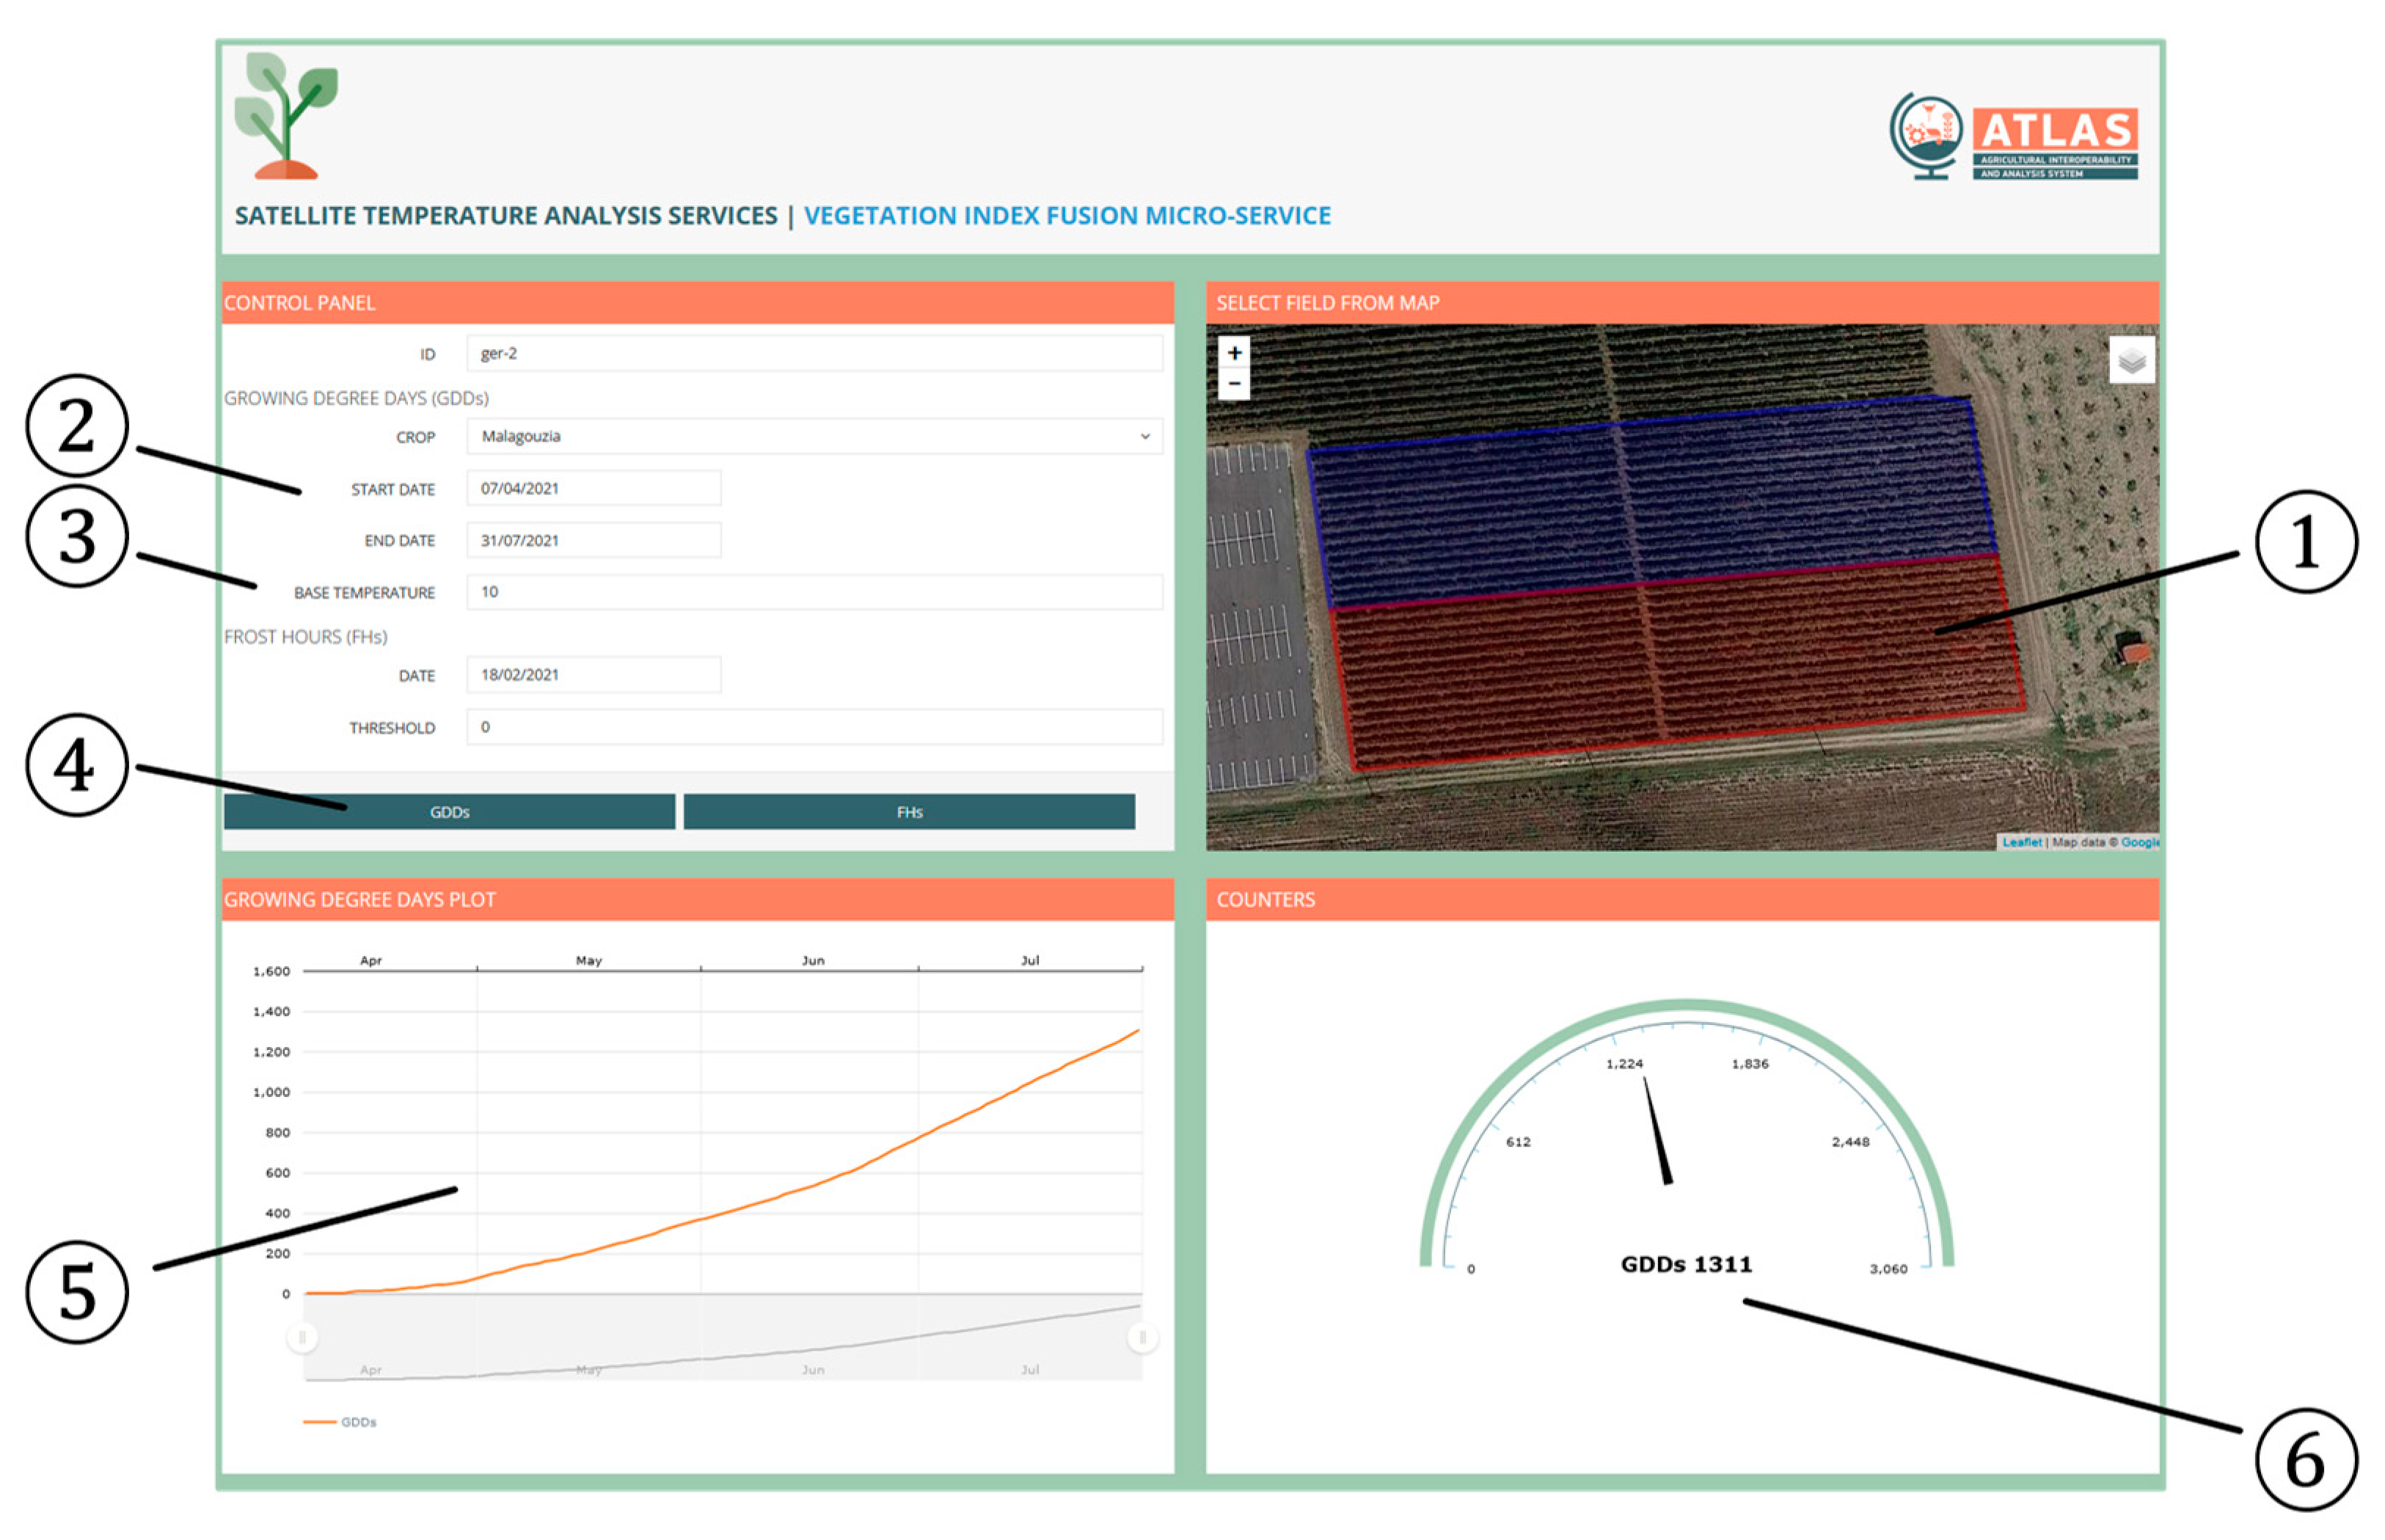
Task: Click the green plant logo
Action: click(286, 116)
